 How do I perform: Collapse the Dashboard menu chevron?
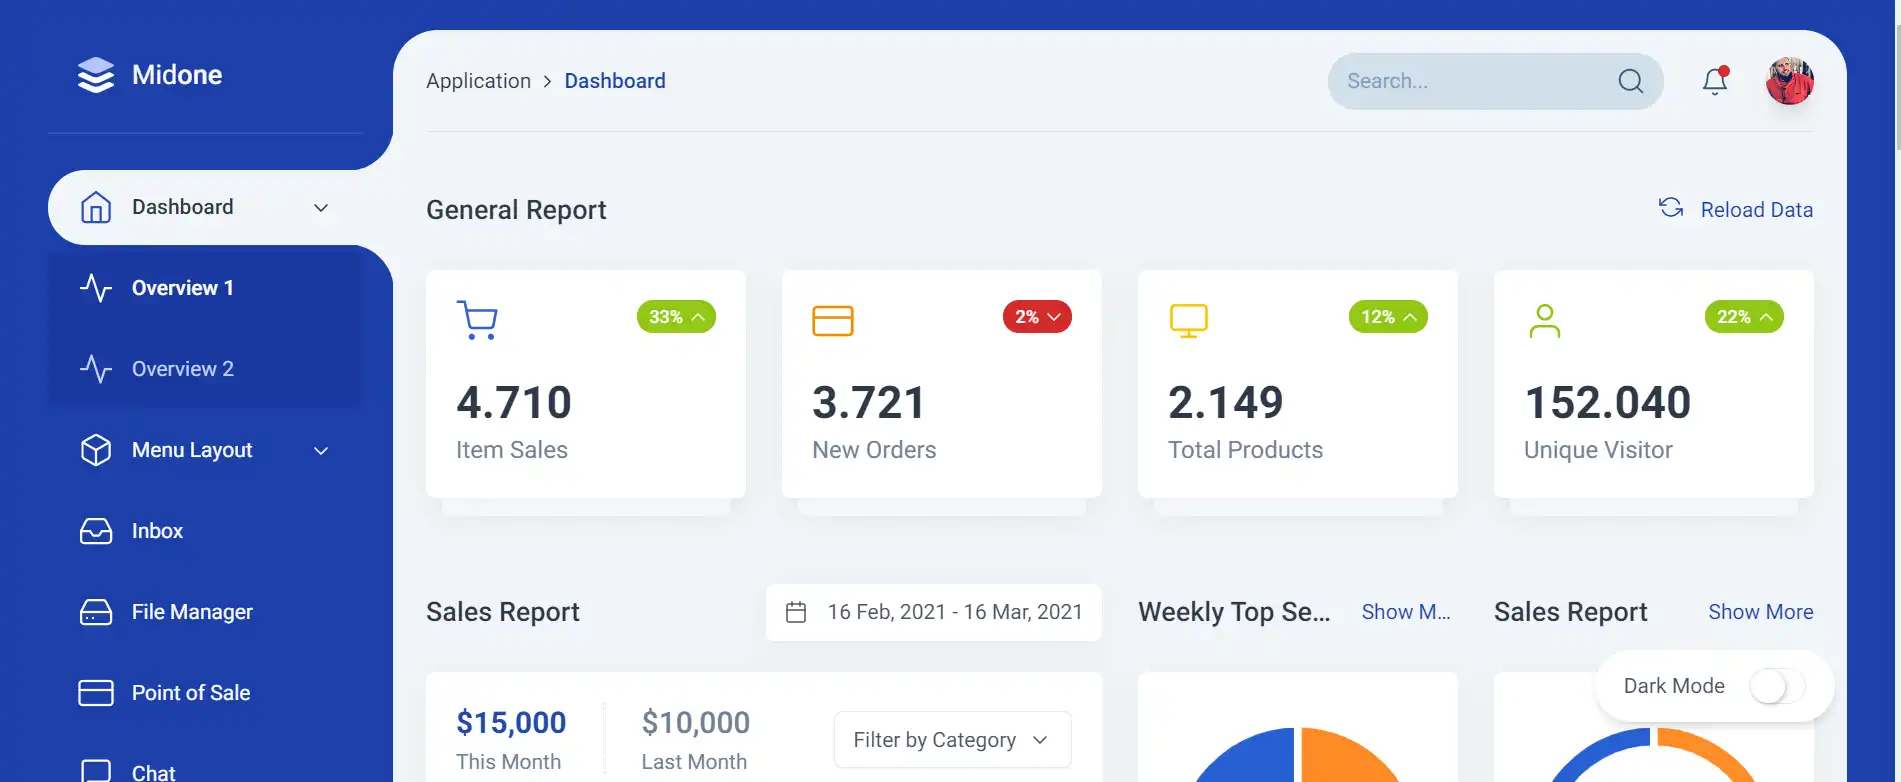tap(321, 208)
